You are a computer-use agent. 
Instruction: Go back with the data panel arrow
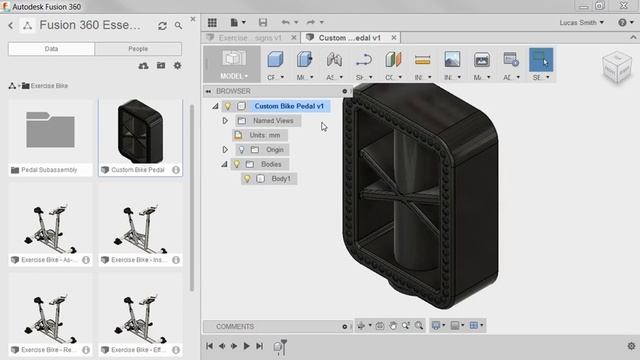coord(11,26)
